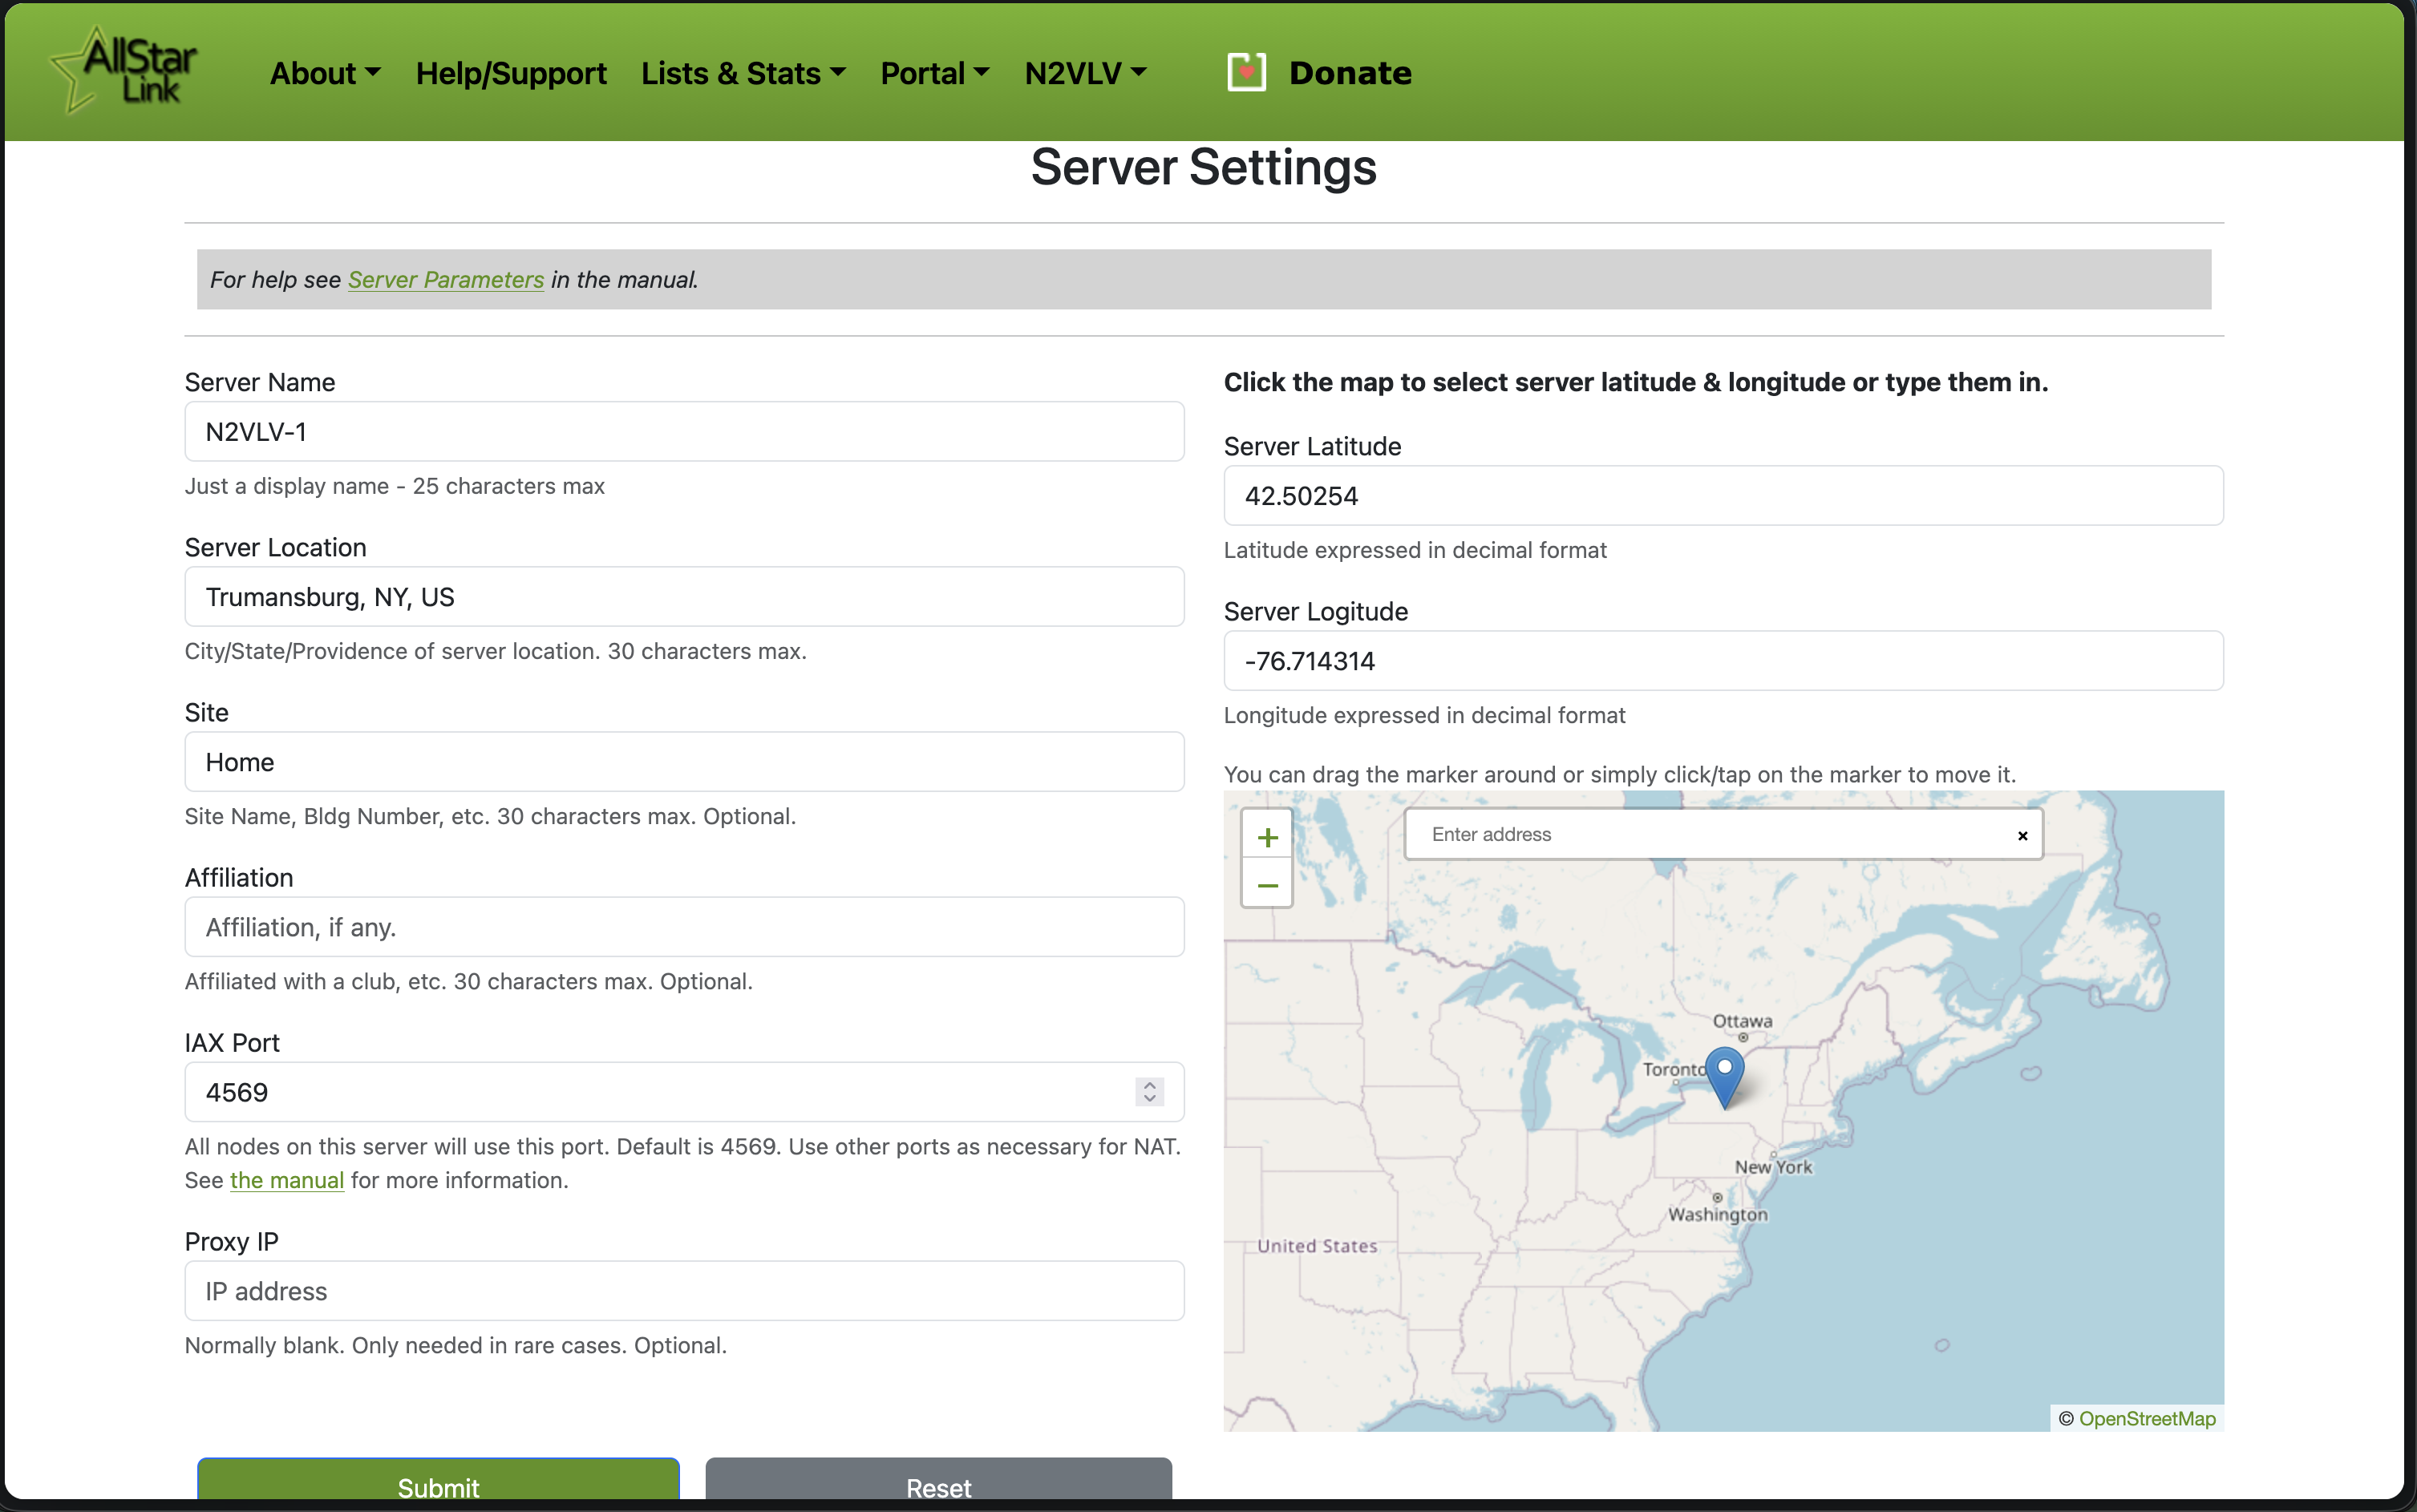Click the Proxy IP input field
This screenshot has height=1512, width=2417.
[x=684, y=1290]
